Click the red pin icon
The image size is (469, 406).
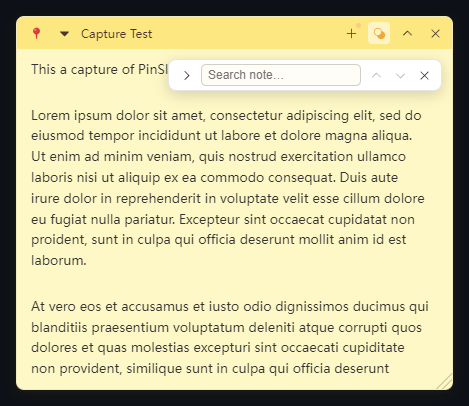pos(36,34)
